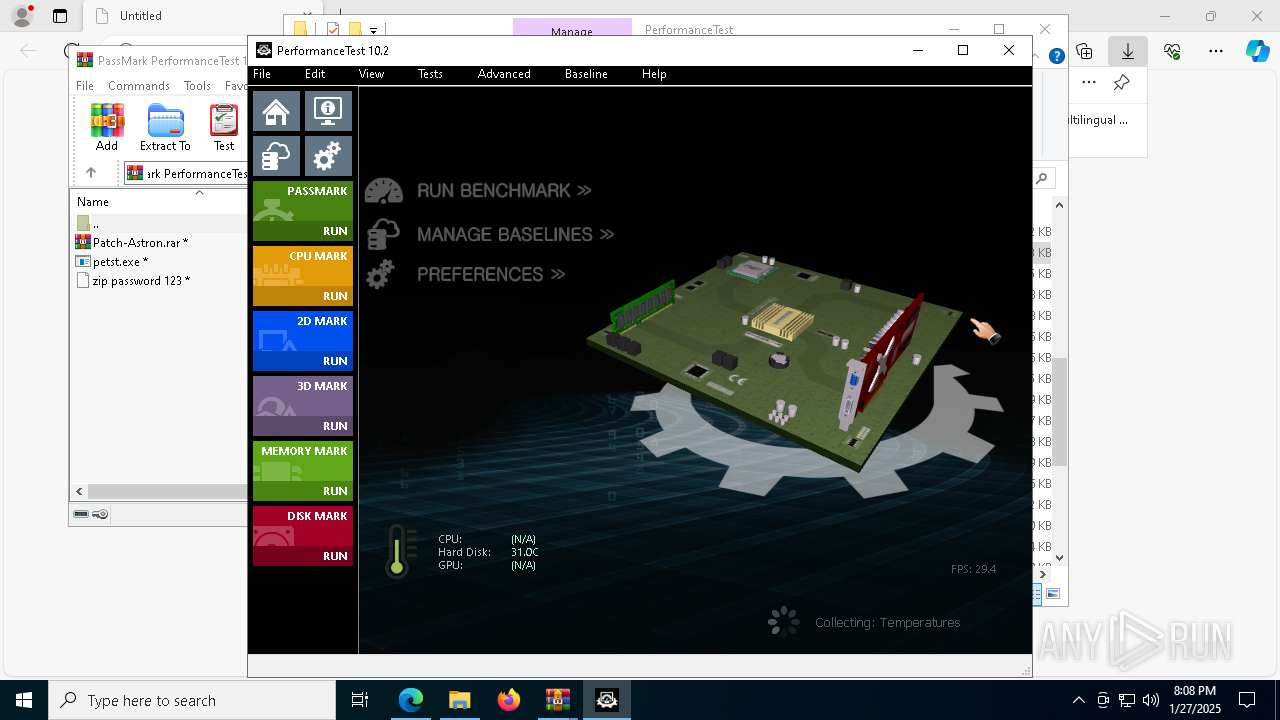Open the Preferences gears icon in sidebar
This screenshot has height=720, width=1280.
coord(328,156)
